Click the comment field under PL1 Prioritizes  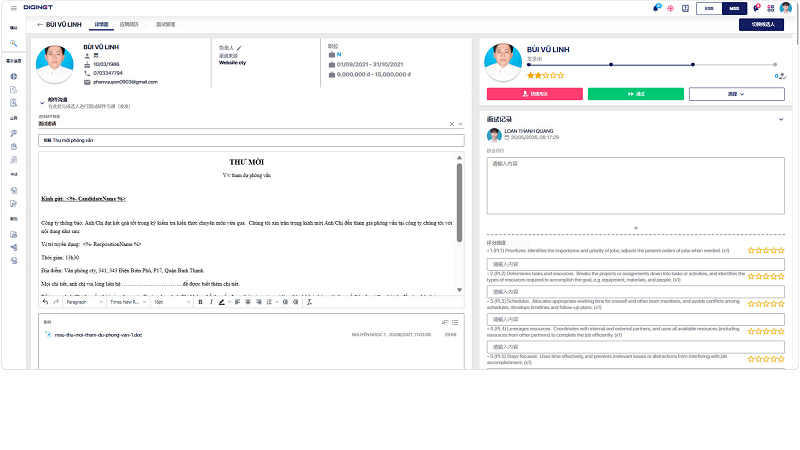click(x=636, y=264)
